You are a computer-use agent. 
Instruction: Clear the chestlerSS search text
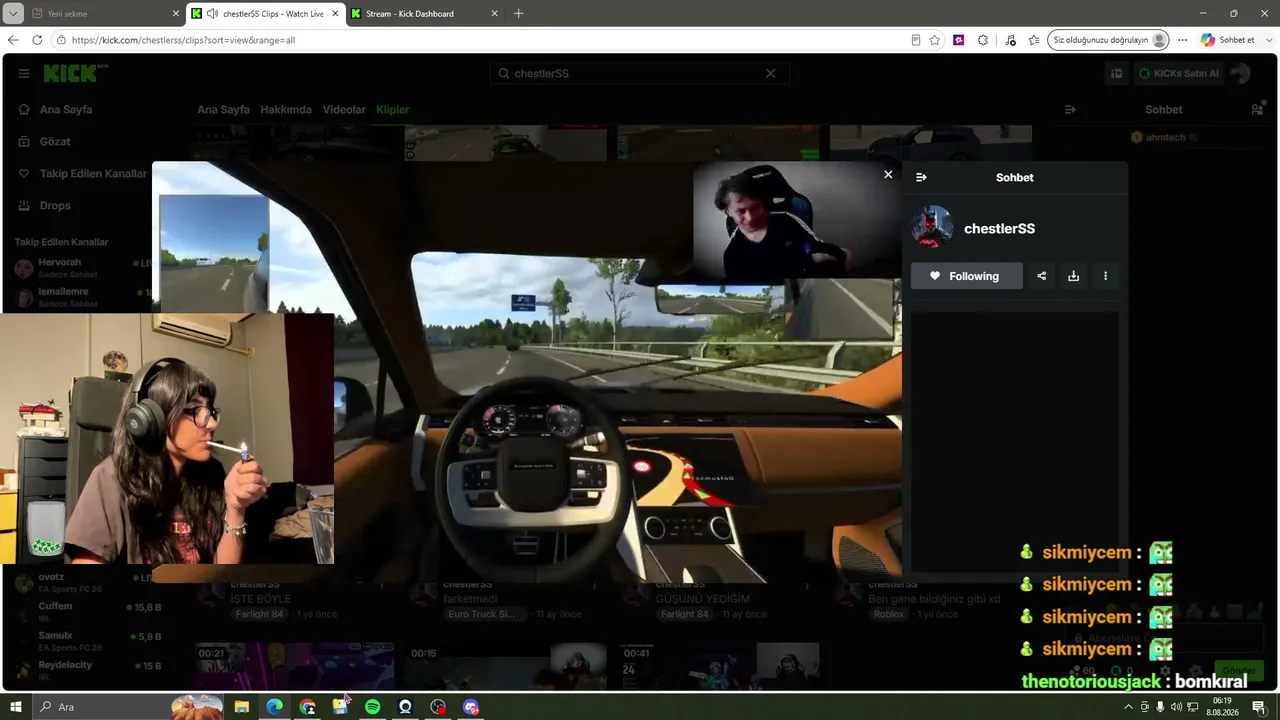tap(770, 73)
